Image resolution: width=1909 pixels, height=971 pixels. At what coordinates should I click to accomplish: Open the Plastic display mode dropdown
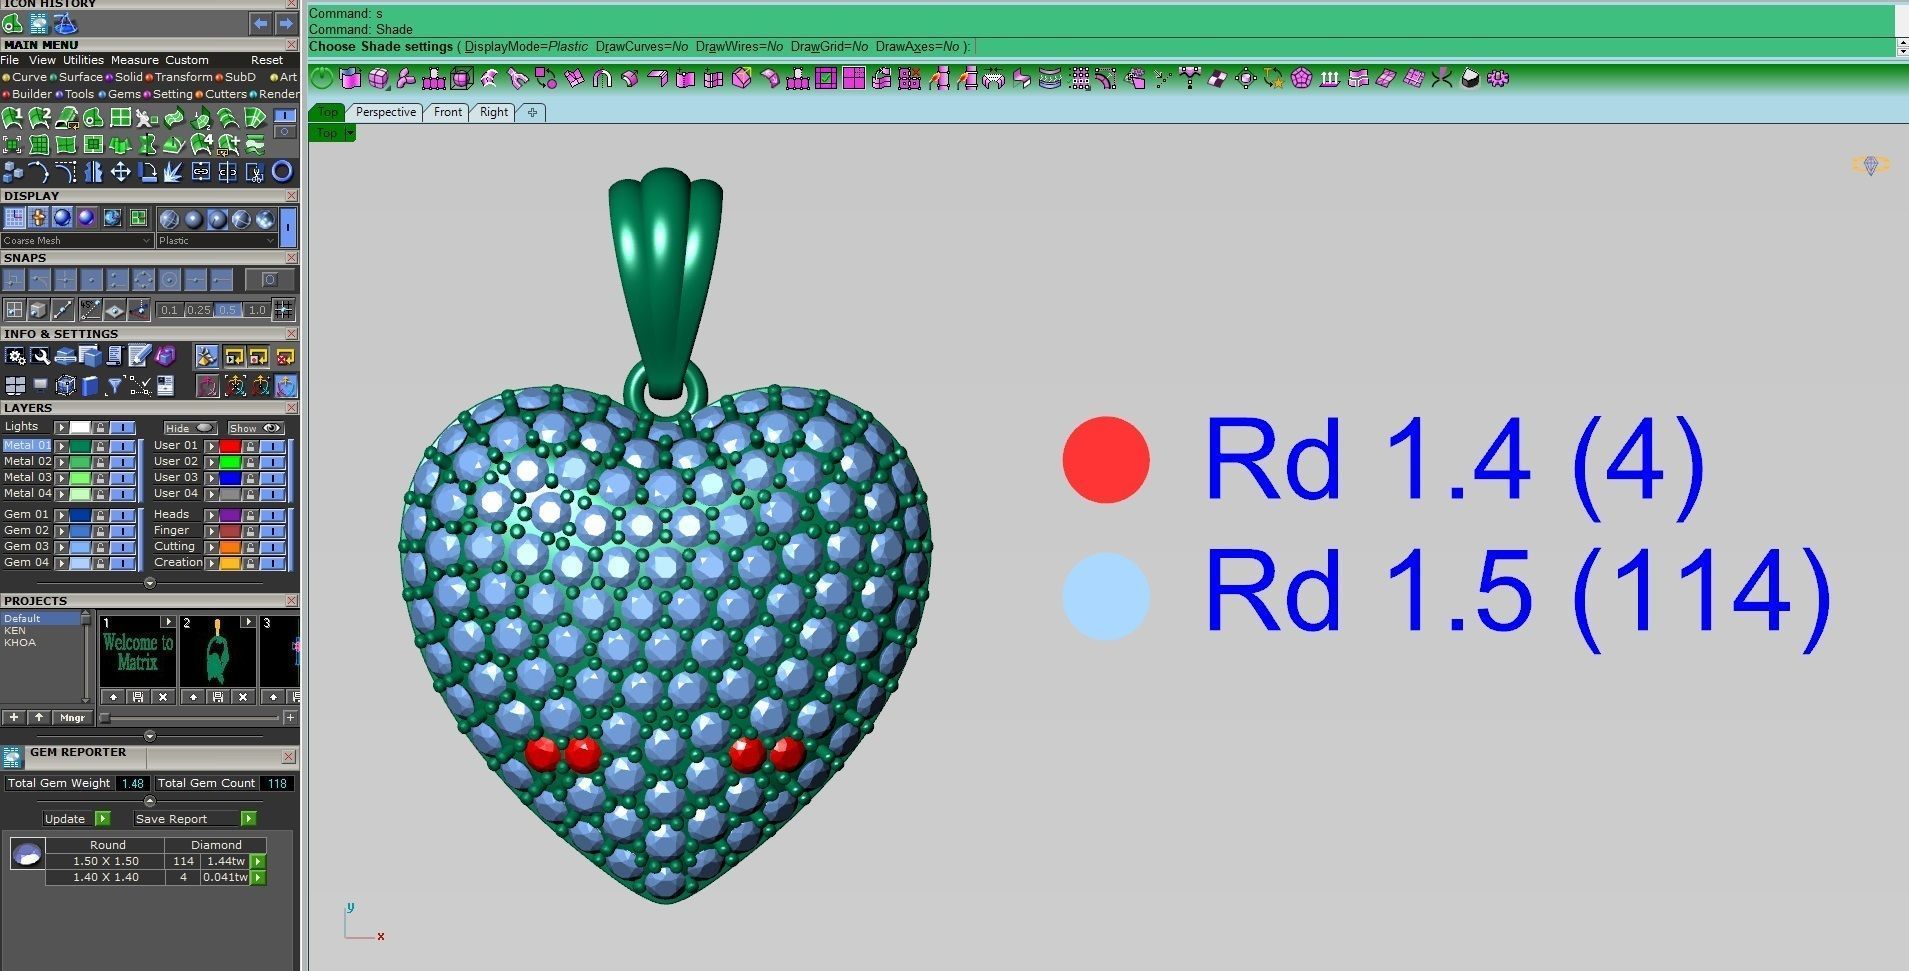tap(216, 241)
